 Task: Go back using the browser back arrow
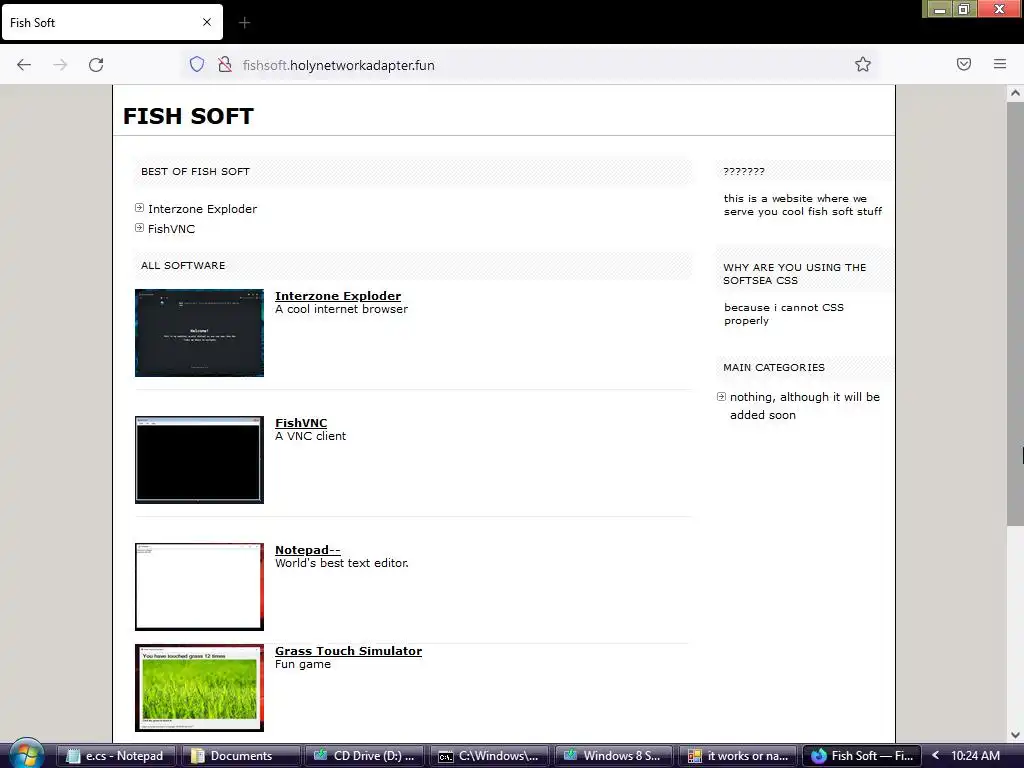coord(24,65)
